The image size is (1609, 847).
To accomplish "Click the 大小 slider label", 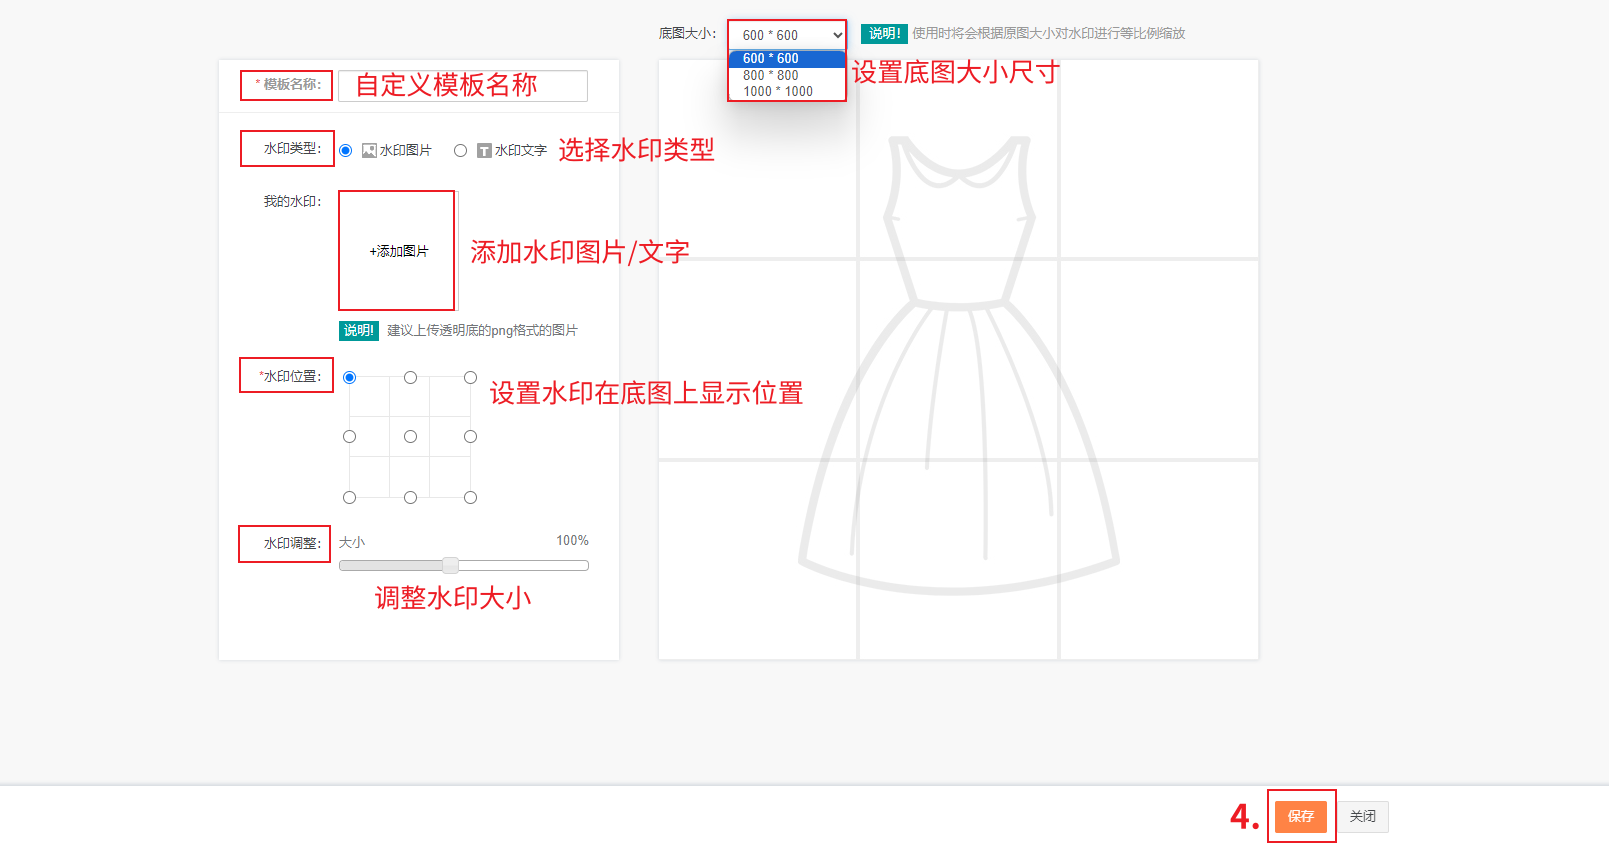I will pos(352,542).
